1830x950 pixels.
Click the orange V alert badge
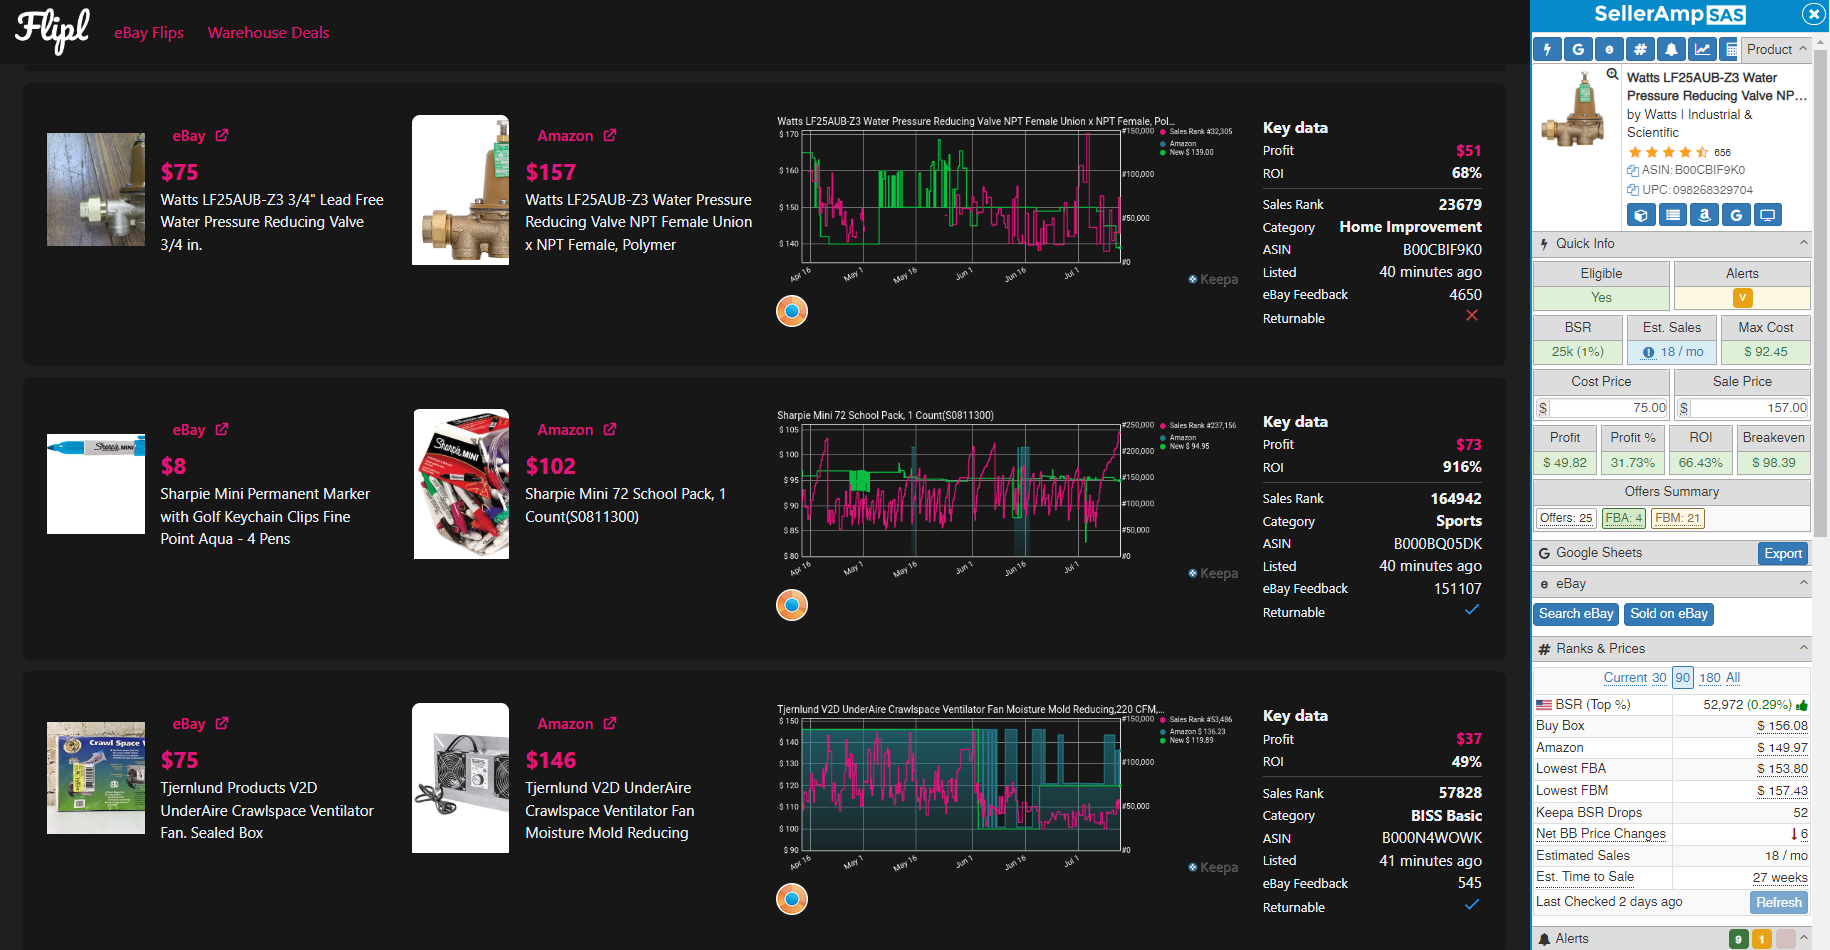coord(1742,298)
